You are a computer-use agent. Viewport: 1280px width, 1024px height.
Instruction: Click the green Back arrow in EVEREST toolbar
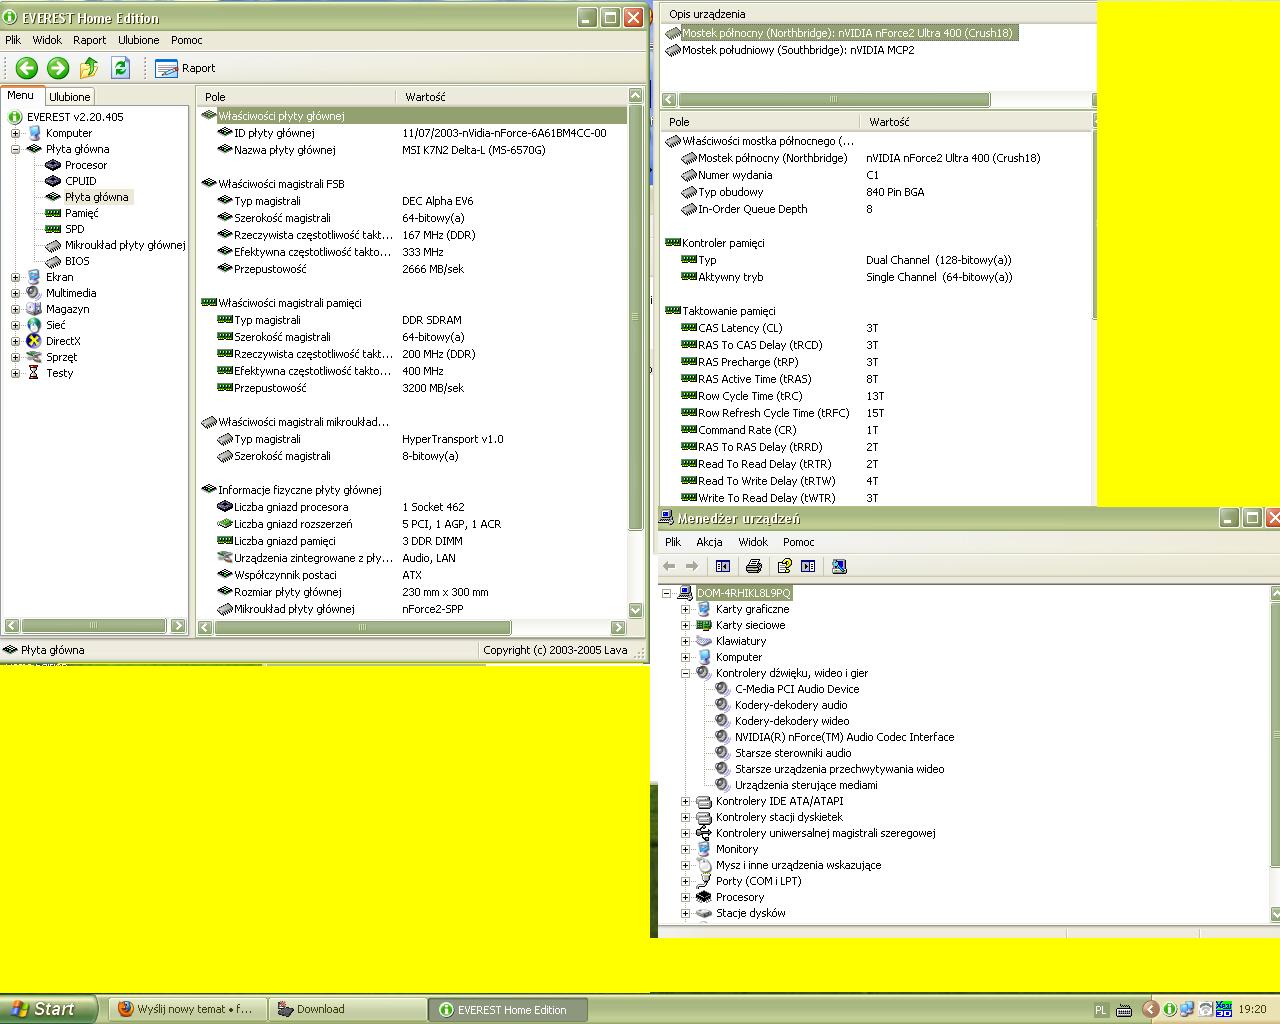27,68
